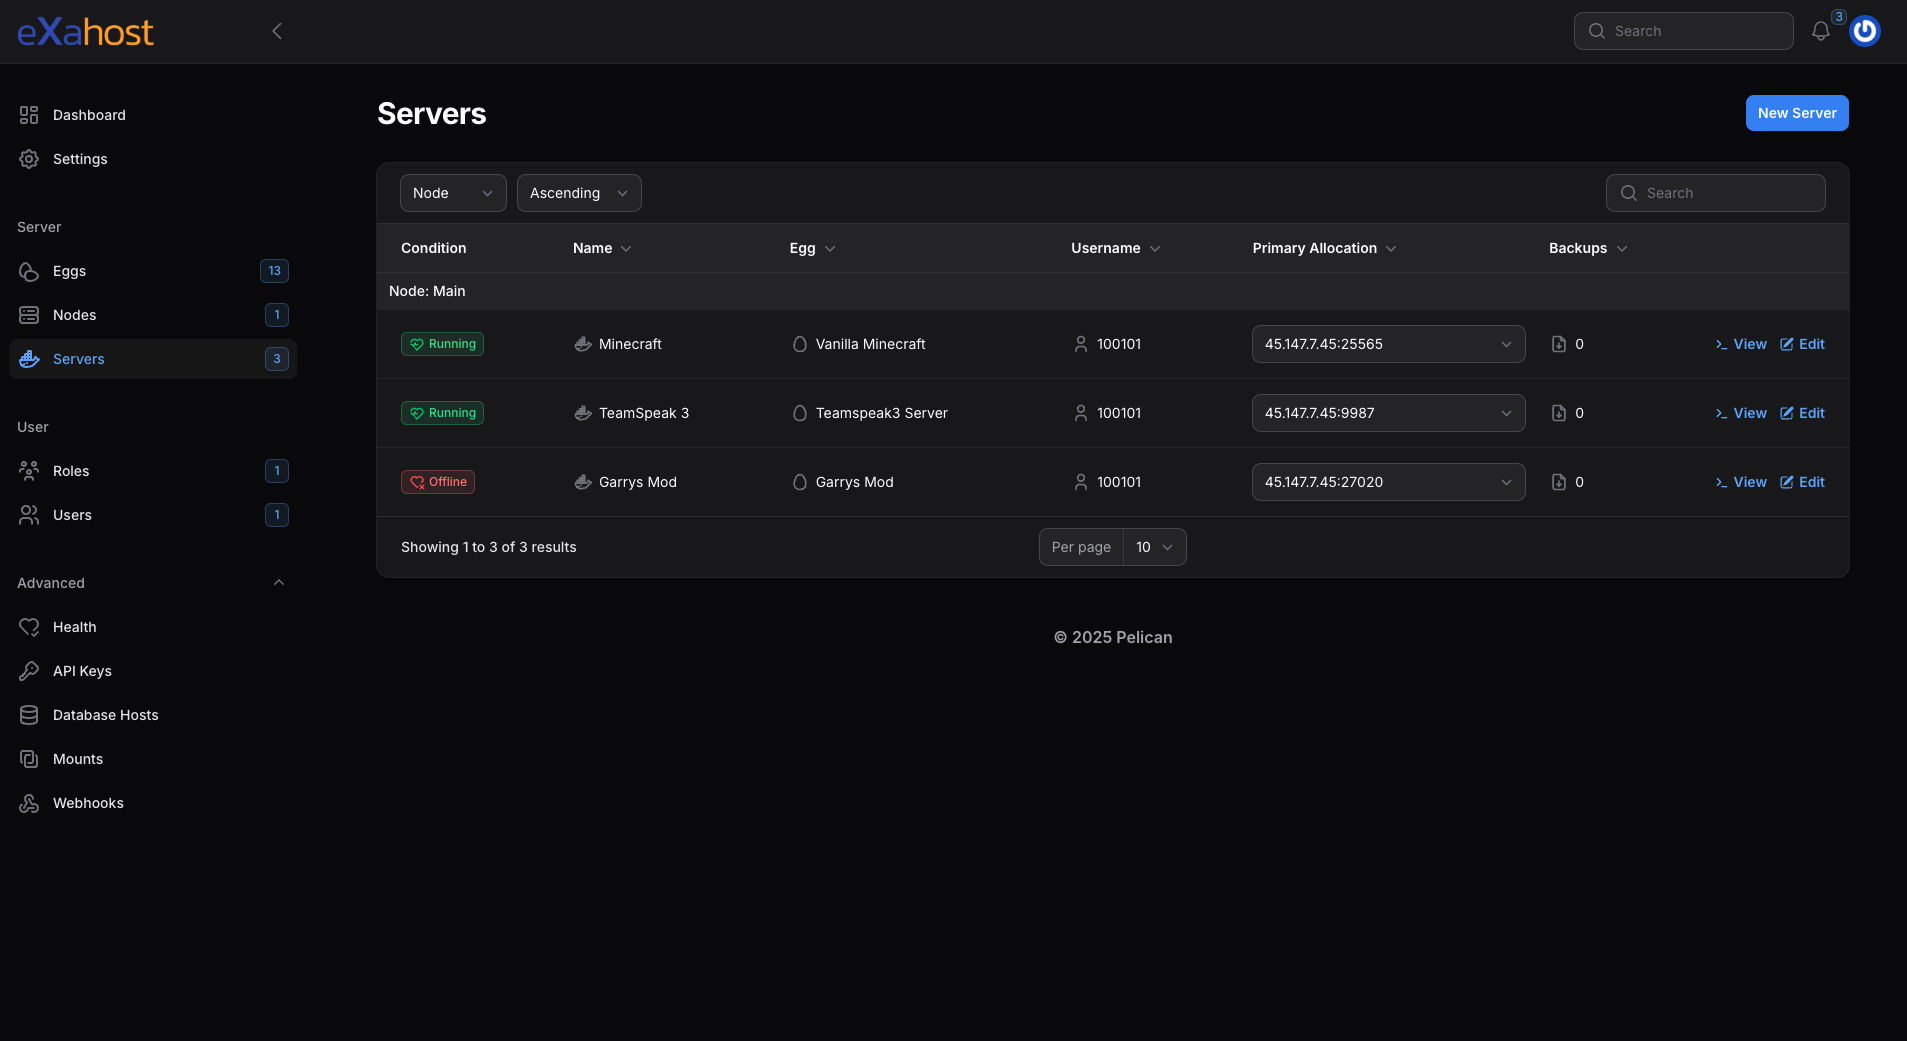Open the Database Hosts section
Screen dimensions: 1907x1041
(105, 715)
